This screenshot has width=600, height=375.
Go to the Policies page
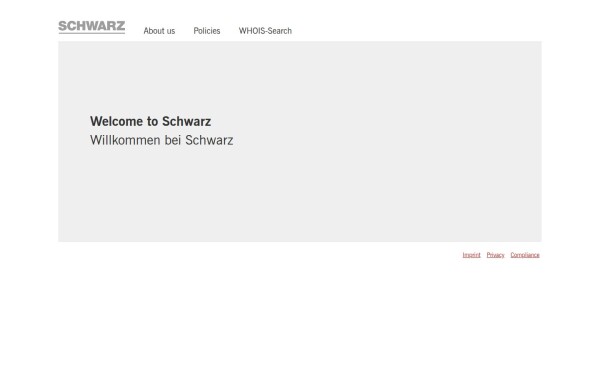point(207,31)
